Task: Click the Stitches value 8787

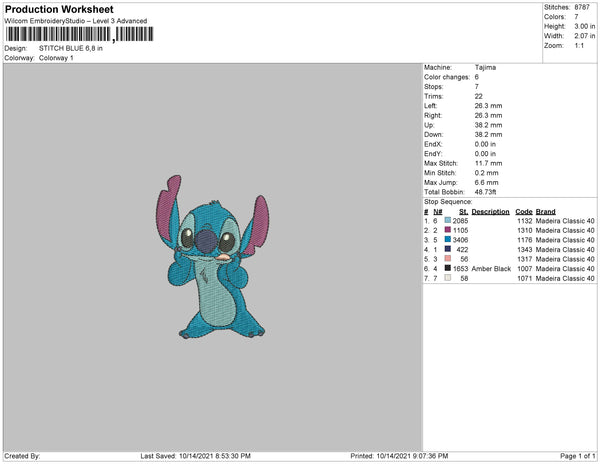Action: tap(582, 7)
